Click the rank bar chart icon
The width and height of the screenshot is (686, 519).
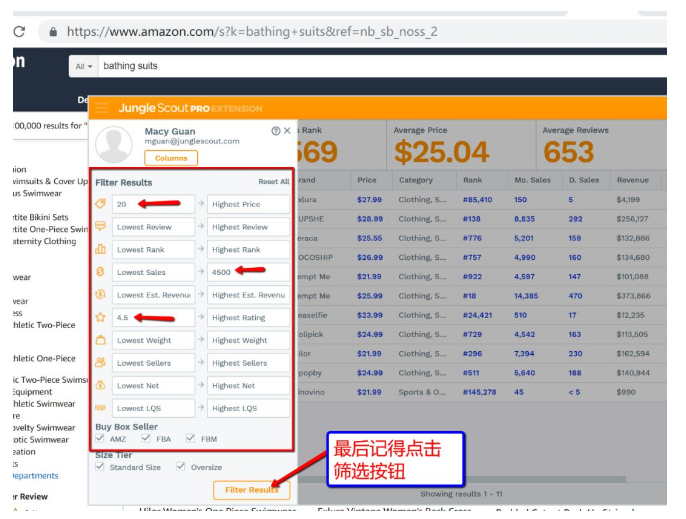(100, 249)
